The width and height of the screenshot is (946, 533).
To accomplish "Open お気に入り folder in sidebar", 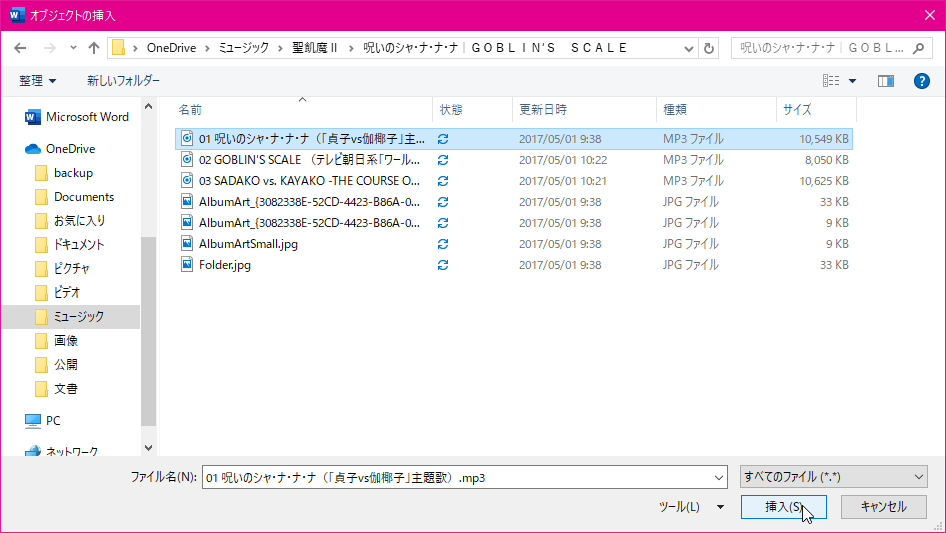I will click(71, 221).
